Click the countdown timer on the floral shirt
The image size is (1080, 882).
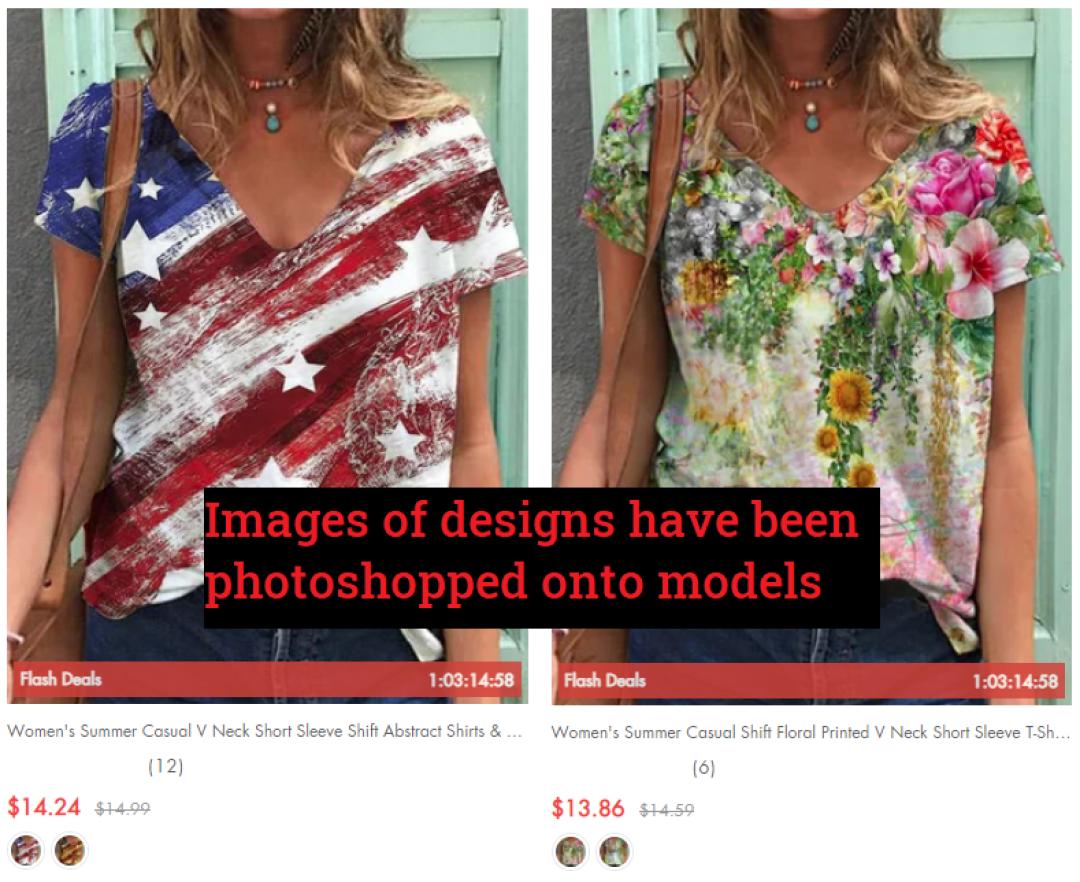coord(1015,682)
